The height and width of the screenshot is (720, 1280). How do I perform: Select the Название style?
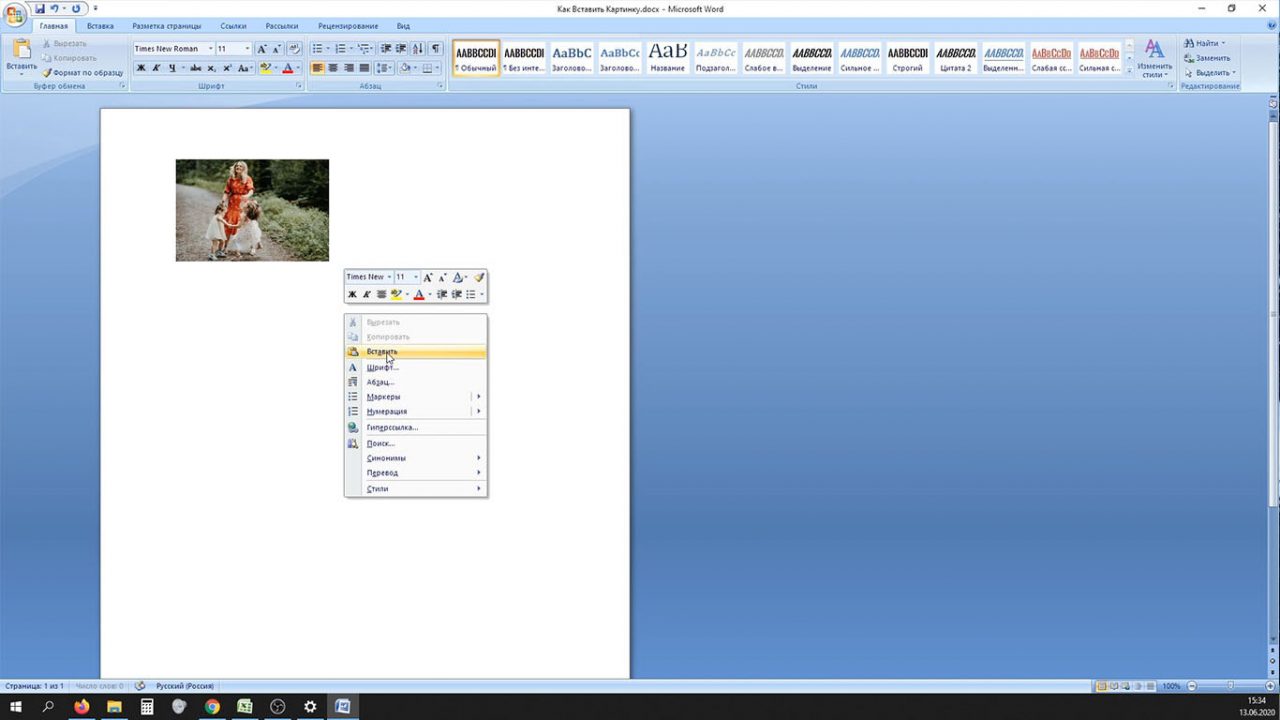coord(667,57)
